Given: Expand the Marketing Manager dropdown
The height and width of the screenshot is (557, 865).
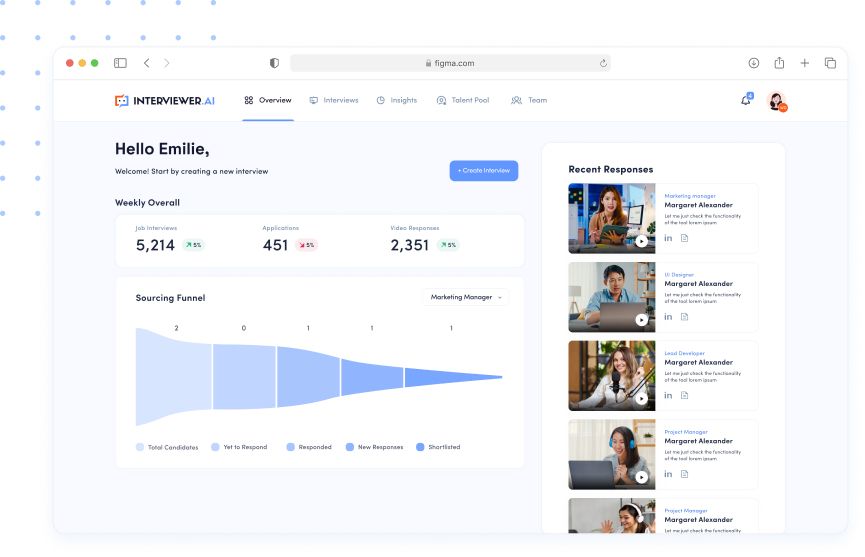Looking at the screenshot, I should point(466,297).
